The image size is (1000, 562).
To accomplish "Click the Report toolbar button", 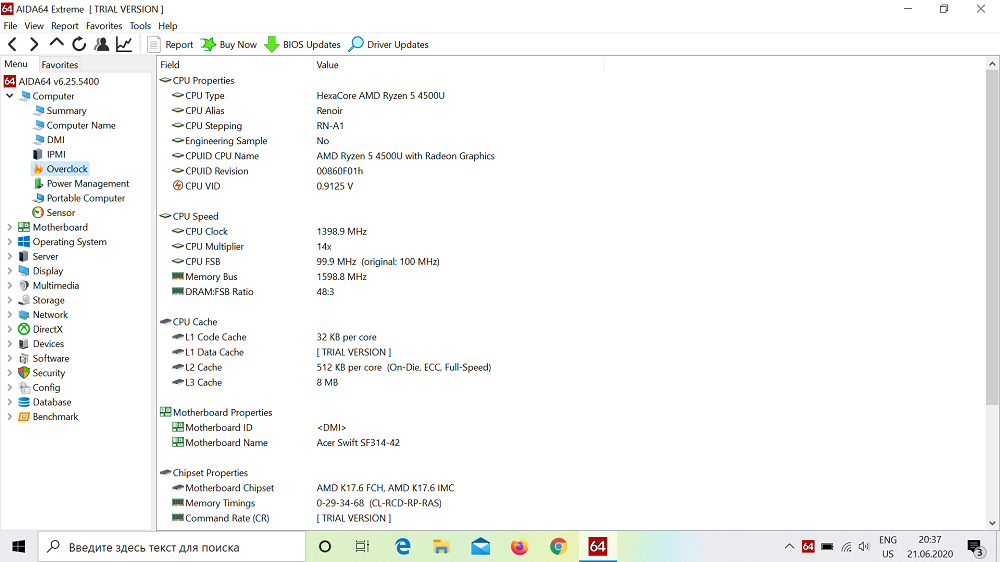I will pyautogui.click(x=170, y=45).
